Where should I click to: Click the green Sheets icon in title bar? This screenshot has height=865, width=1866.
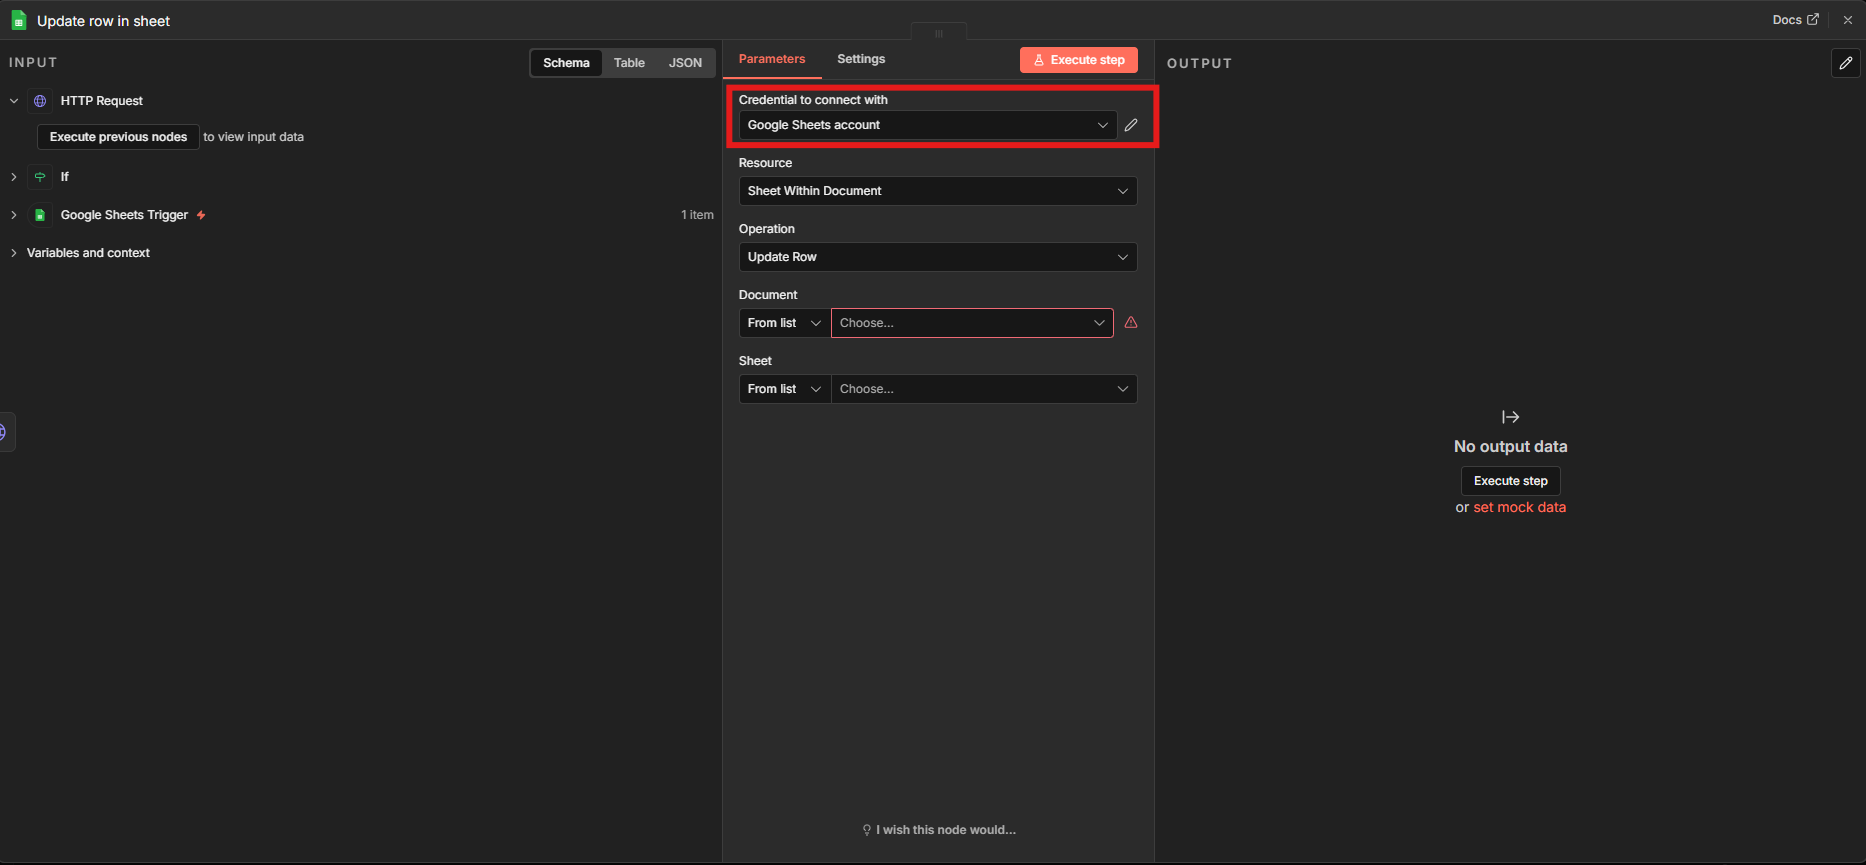pyautogui.click(x=18, y=21)
